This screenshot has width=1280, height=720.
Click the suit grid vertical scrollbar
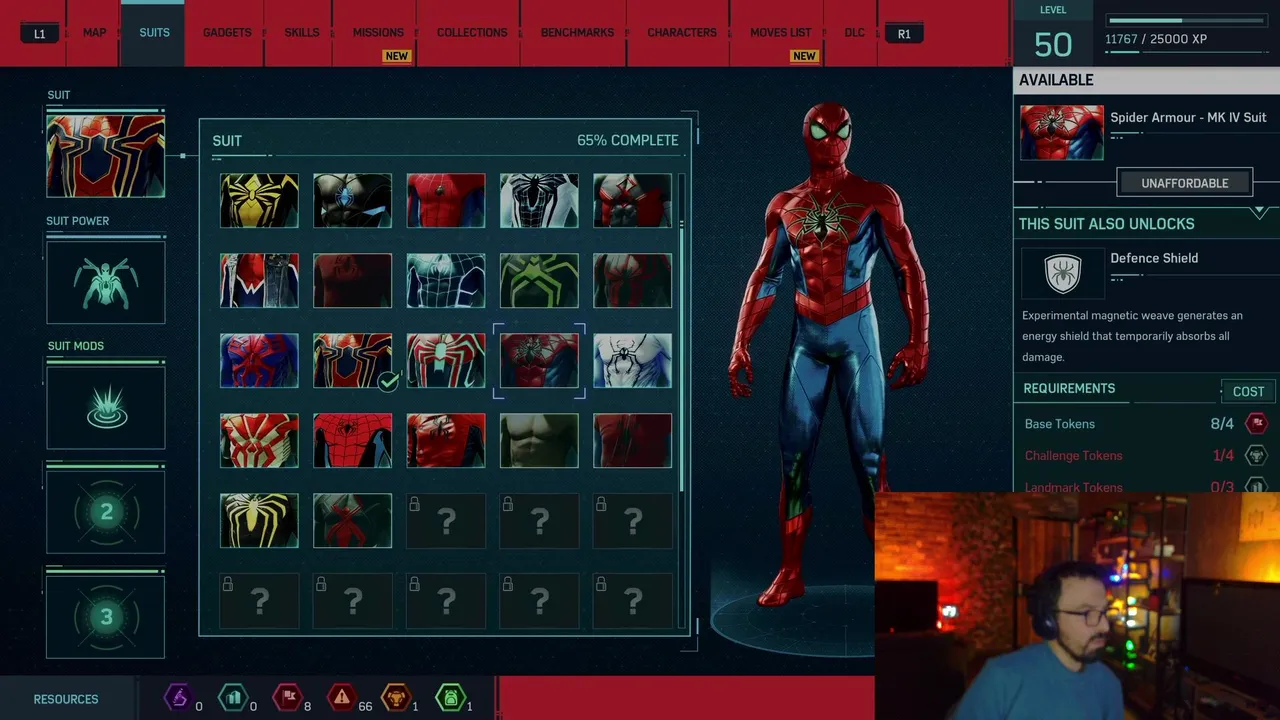682,332
